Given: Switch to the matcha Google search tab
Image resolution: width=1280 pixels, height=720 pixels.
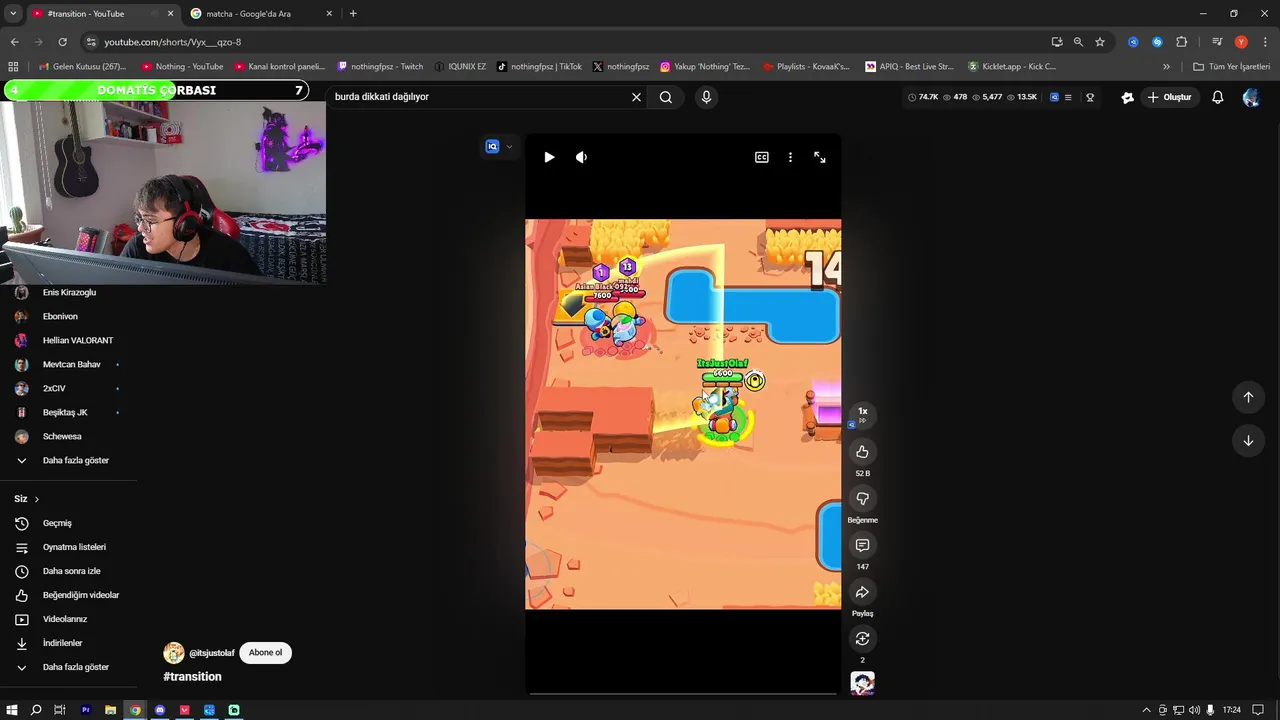Looking at the screenshot, I should point(260,13).
